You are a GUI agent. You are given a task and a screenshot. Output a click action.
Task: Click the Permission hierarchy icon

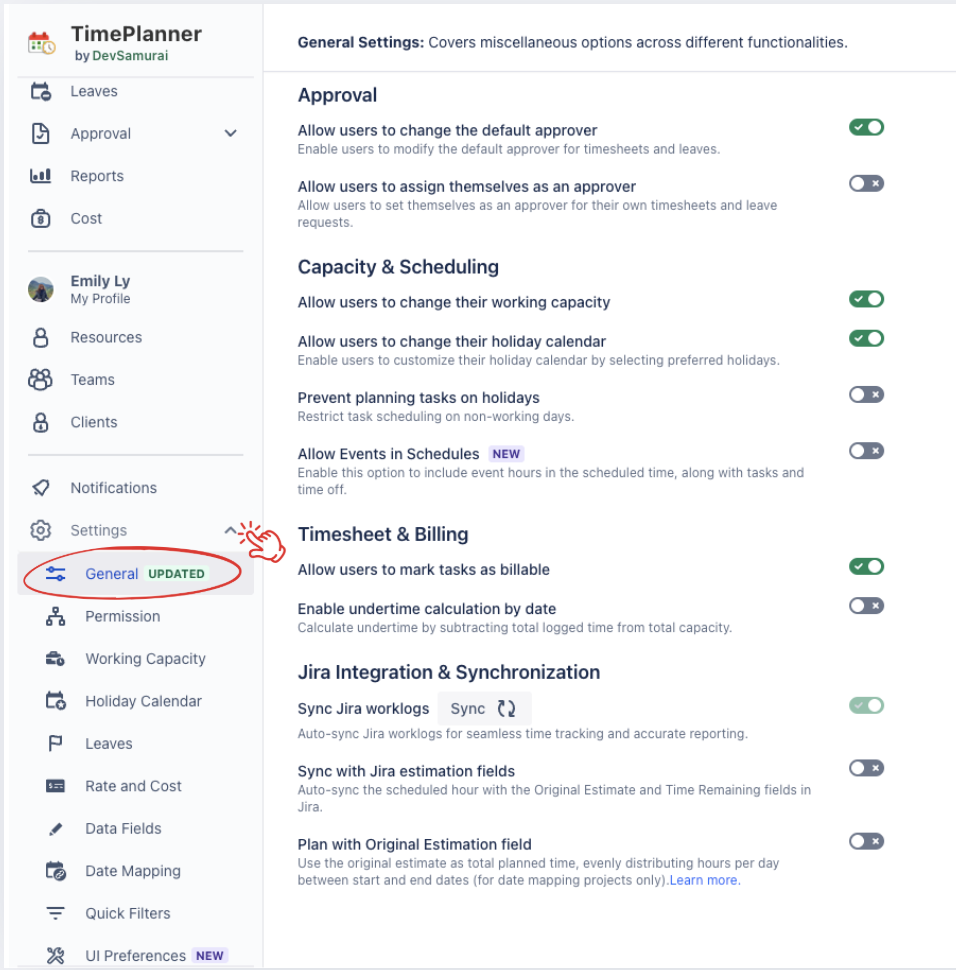(x=55, y=617)
